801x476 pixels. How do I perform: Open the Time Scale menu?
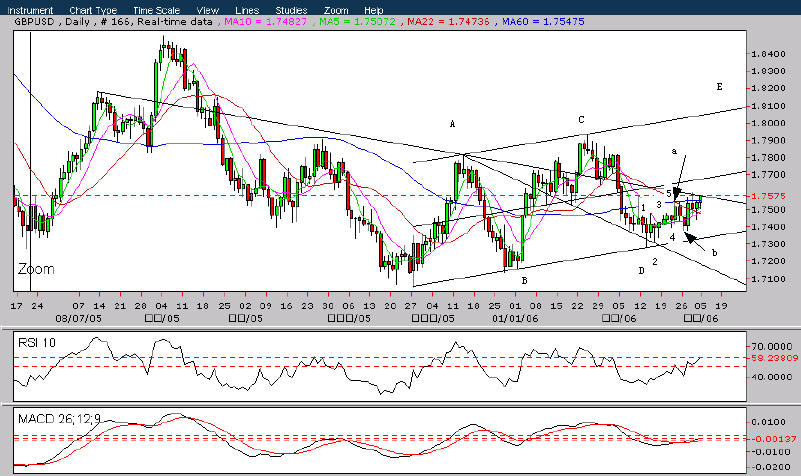click(x=156, y=10)
